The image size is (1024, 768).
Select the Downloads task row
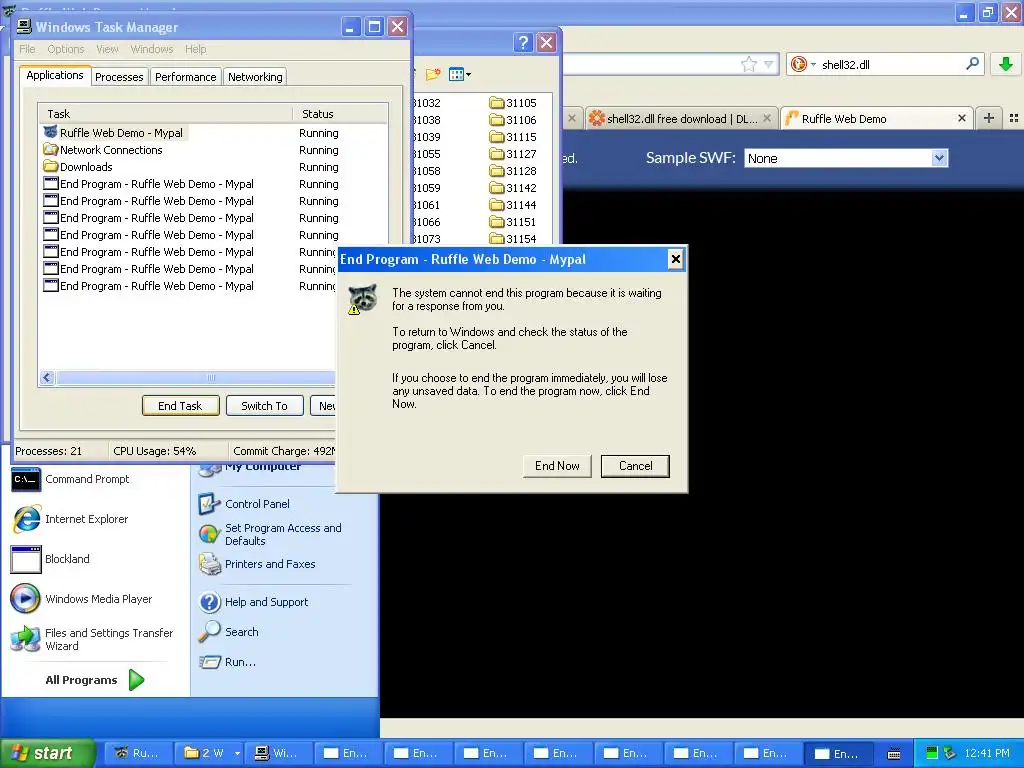pyautogui.click(x=78, y=167)
